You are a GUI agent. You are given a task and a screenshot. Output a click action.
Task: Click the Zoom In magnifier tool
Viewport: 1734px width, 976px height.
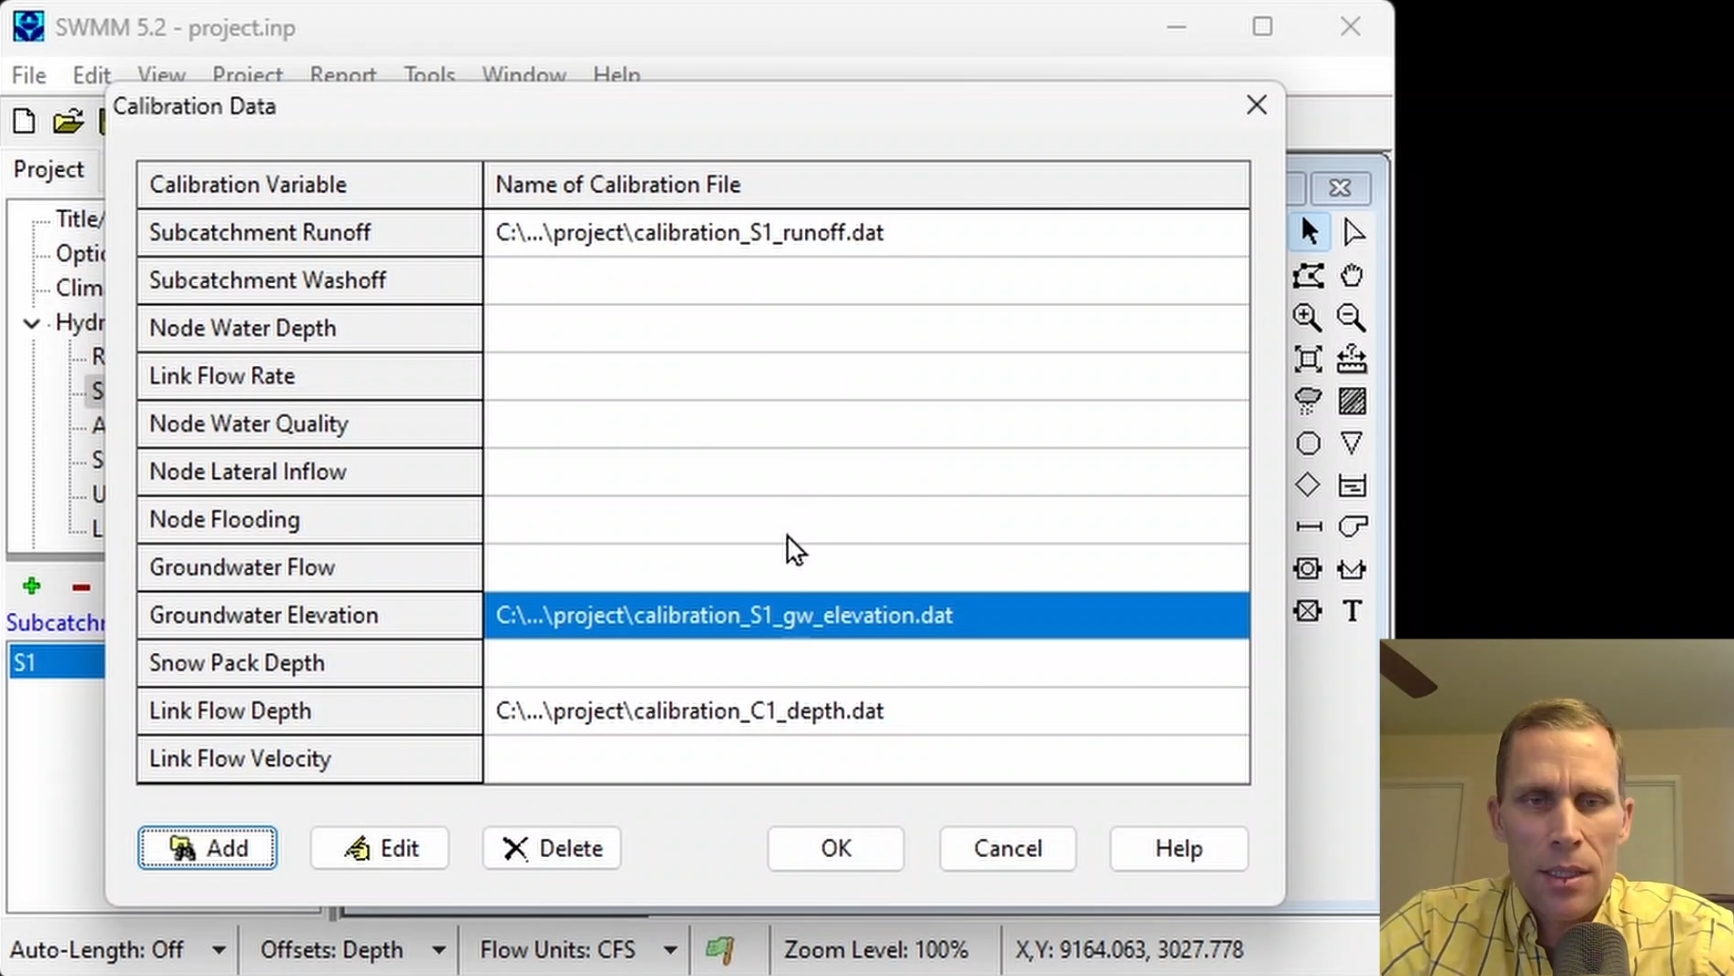(1307, 318)
